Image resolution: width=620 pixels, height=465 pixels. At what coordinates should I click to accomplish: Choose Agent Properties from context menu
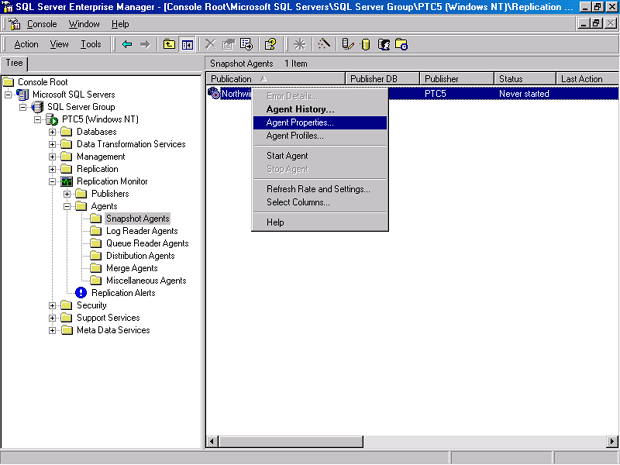(x=300, y=122)
